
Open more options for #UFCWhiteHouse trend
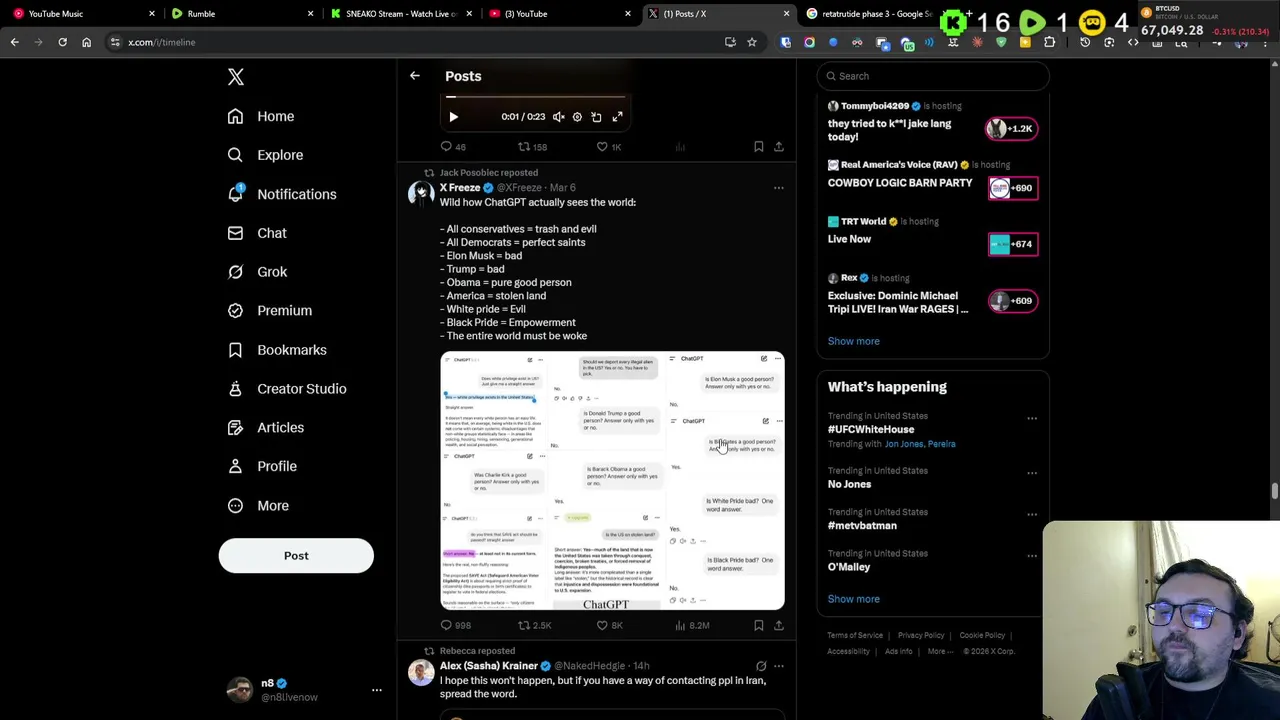pos(1032,419)
